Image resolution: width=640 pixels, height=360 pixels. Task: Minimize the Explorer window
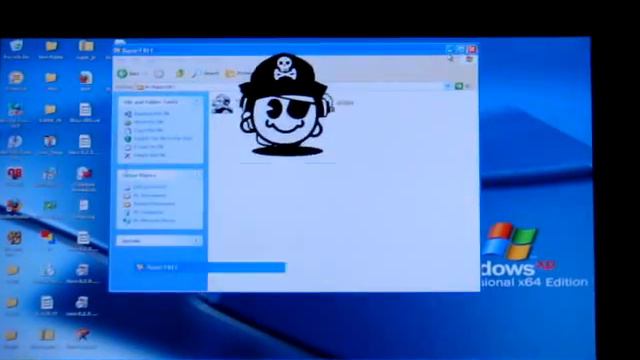pos(451,49)
